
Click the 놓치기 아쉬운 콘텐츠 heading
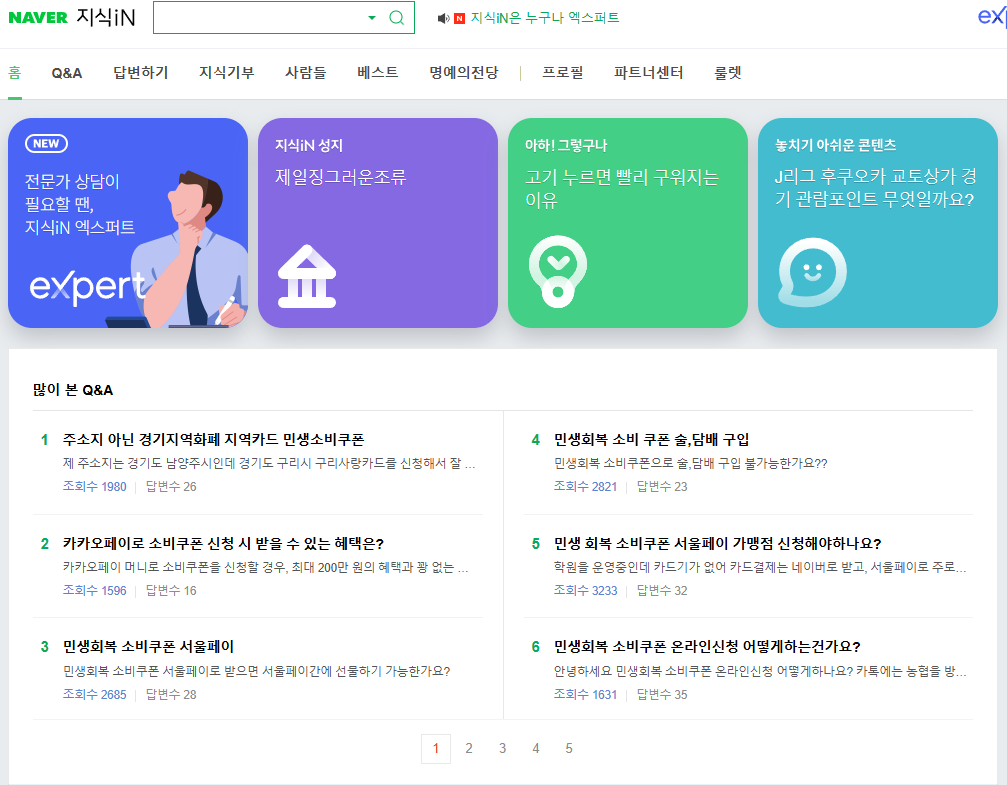point(836,145)
